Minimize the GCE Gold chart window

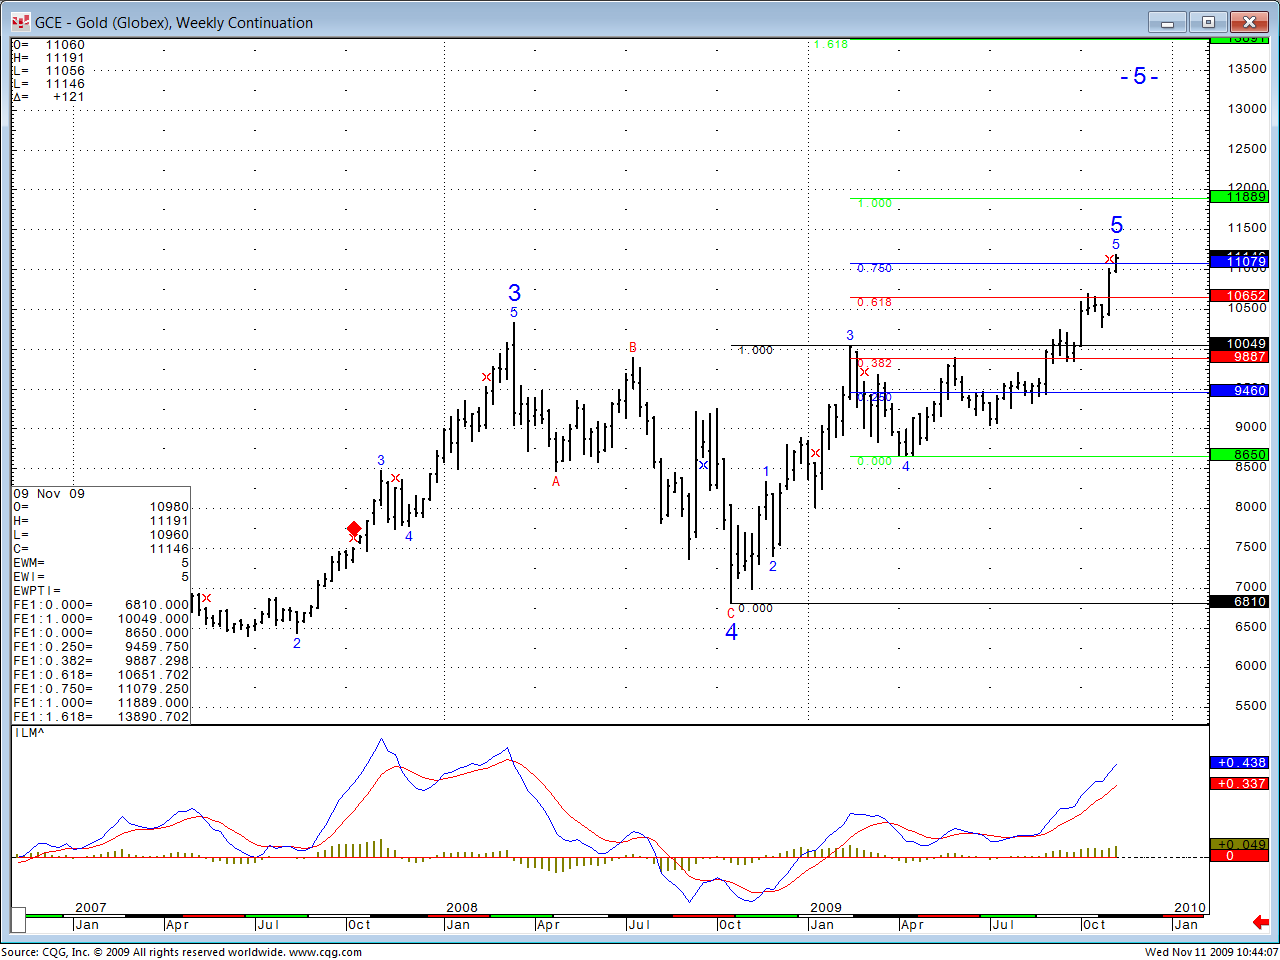(x=1166, y=22)
